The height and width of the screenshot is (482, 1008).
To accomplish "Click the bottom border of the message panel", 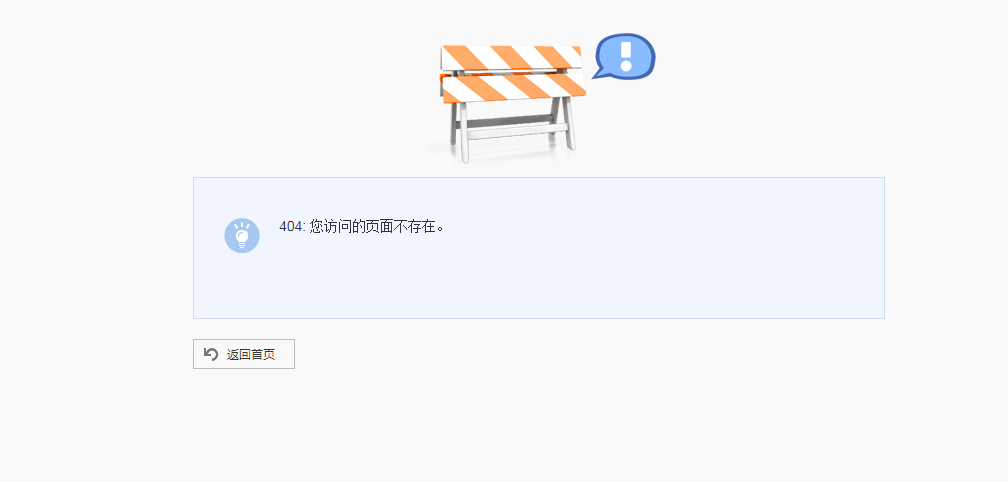I will pyautogui.click(x=539, y=318).
